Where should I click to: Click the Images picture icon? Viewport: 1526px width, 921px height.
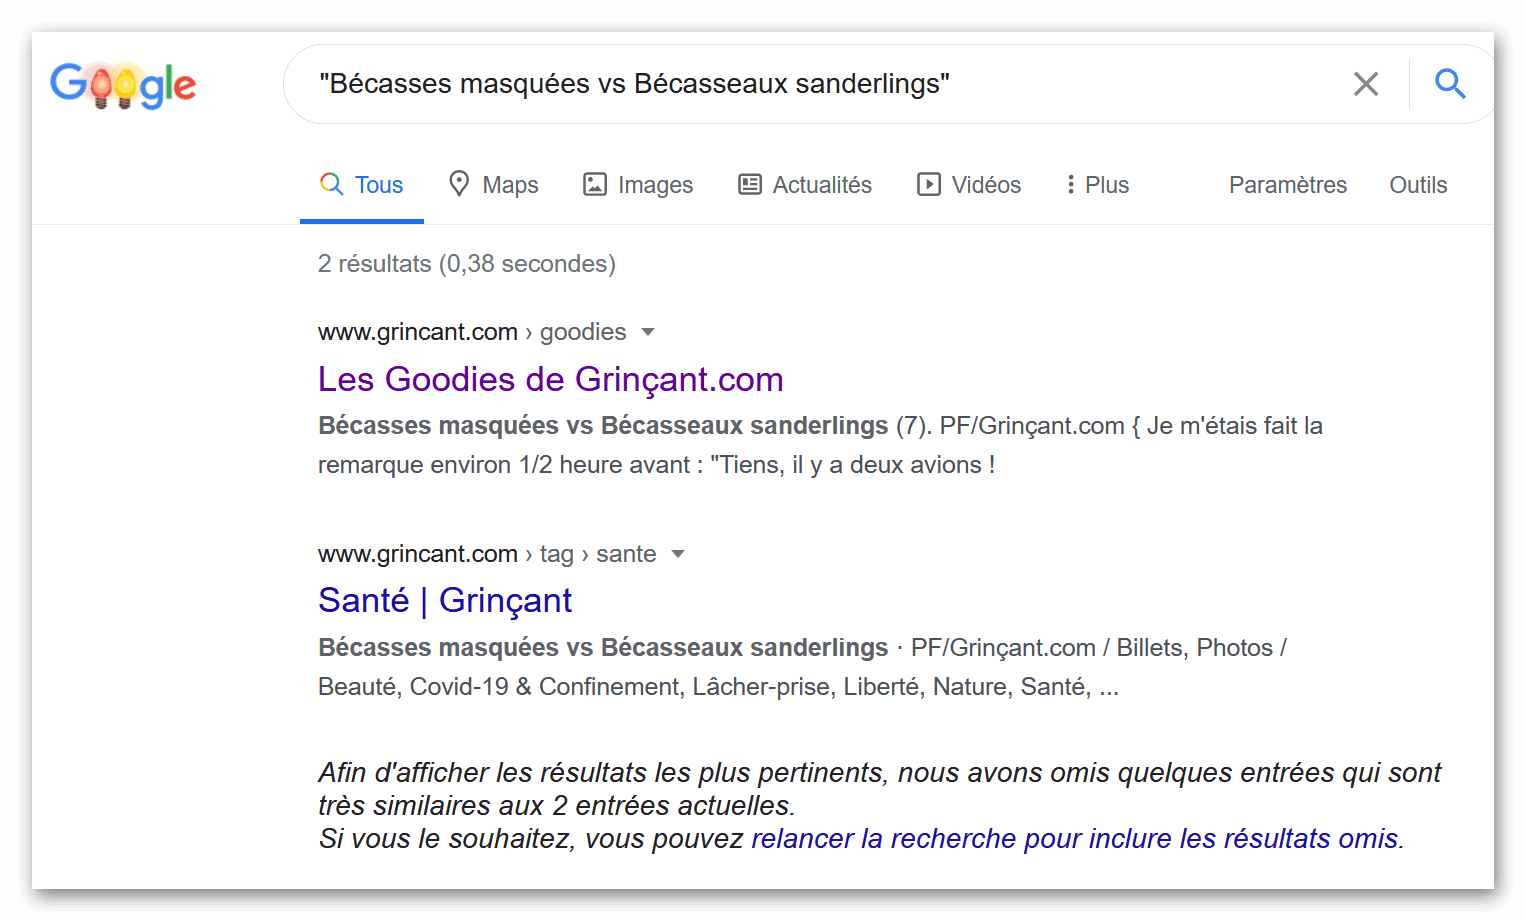[595, 184]
